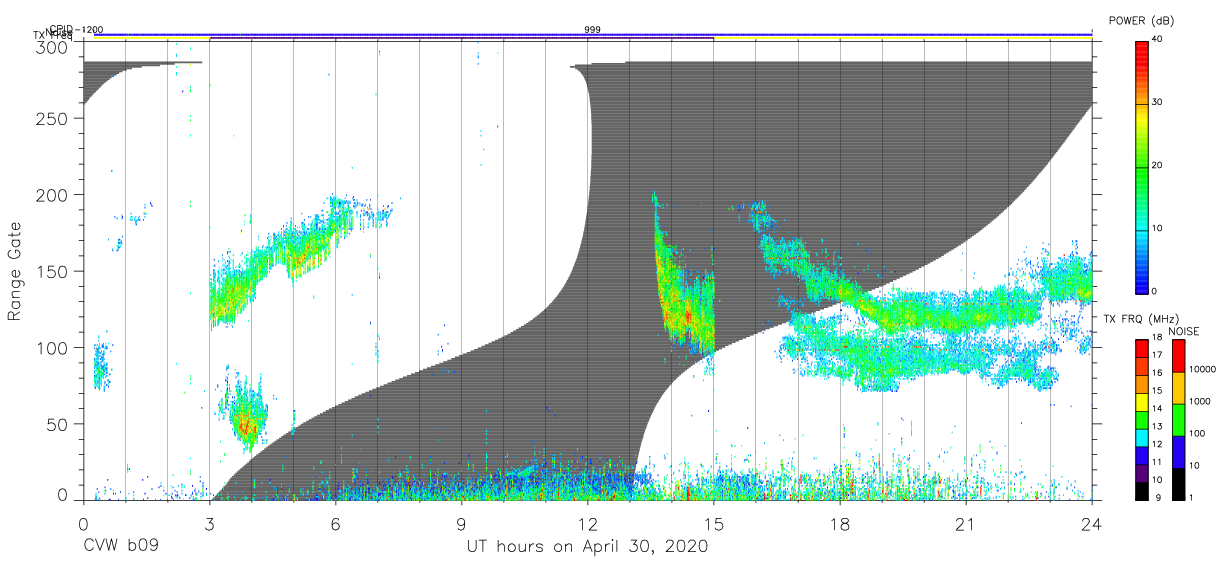Image resolution: width=1228 pixels, height=567 pixels.
Task: Click the '18' UT hours axis tick label
Action: pos(840,523)
